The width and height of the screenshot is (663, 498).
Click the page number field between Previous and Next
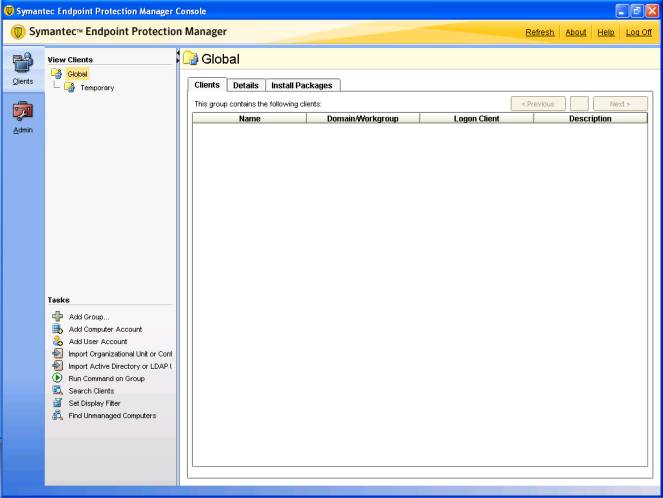pyautogui.click(x=579, y=104)
